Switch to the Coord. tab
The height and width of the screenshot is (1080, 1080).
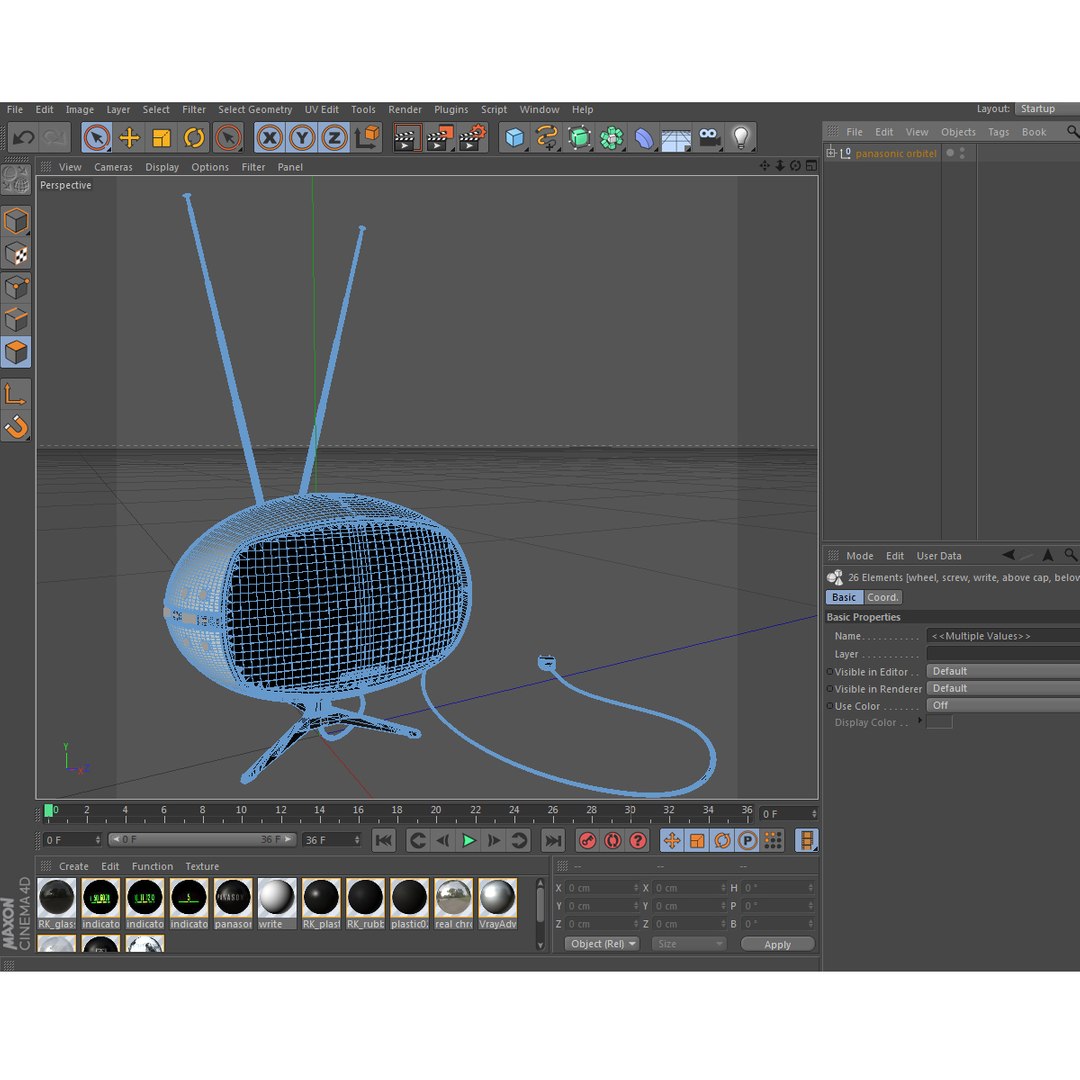click(x=882, y=598)
